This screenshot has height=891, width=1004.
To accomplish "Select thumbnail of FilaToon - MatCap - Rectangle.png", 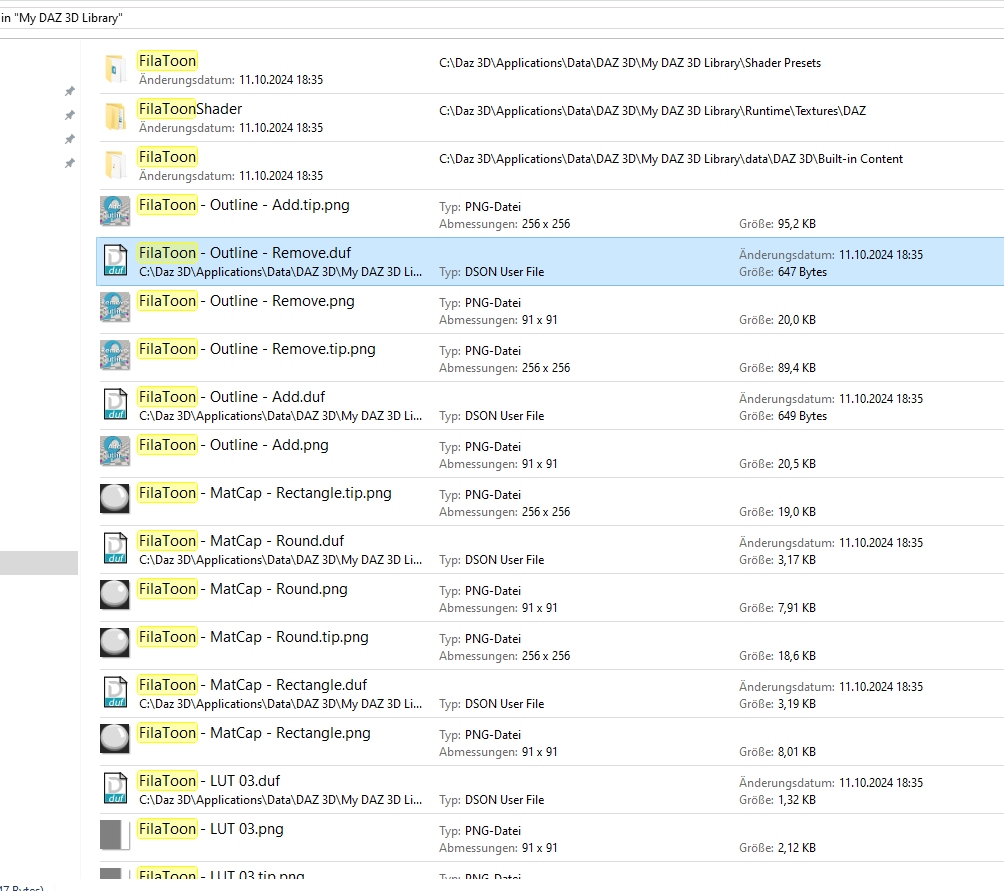I will [115, 740].
